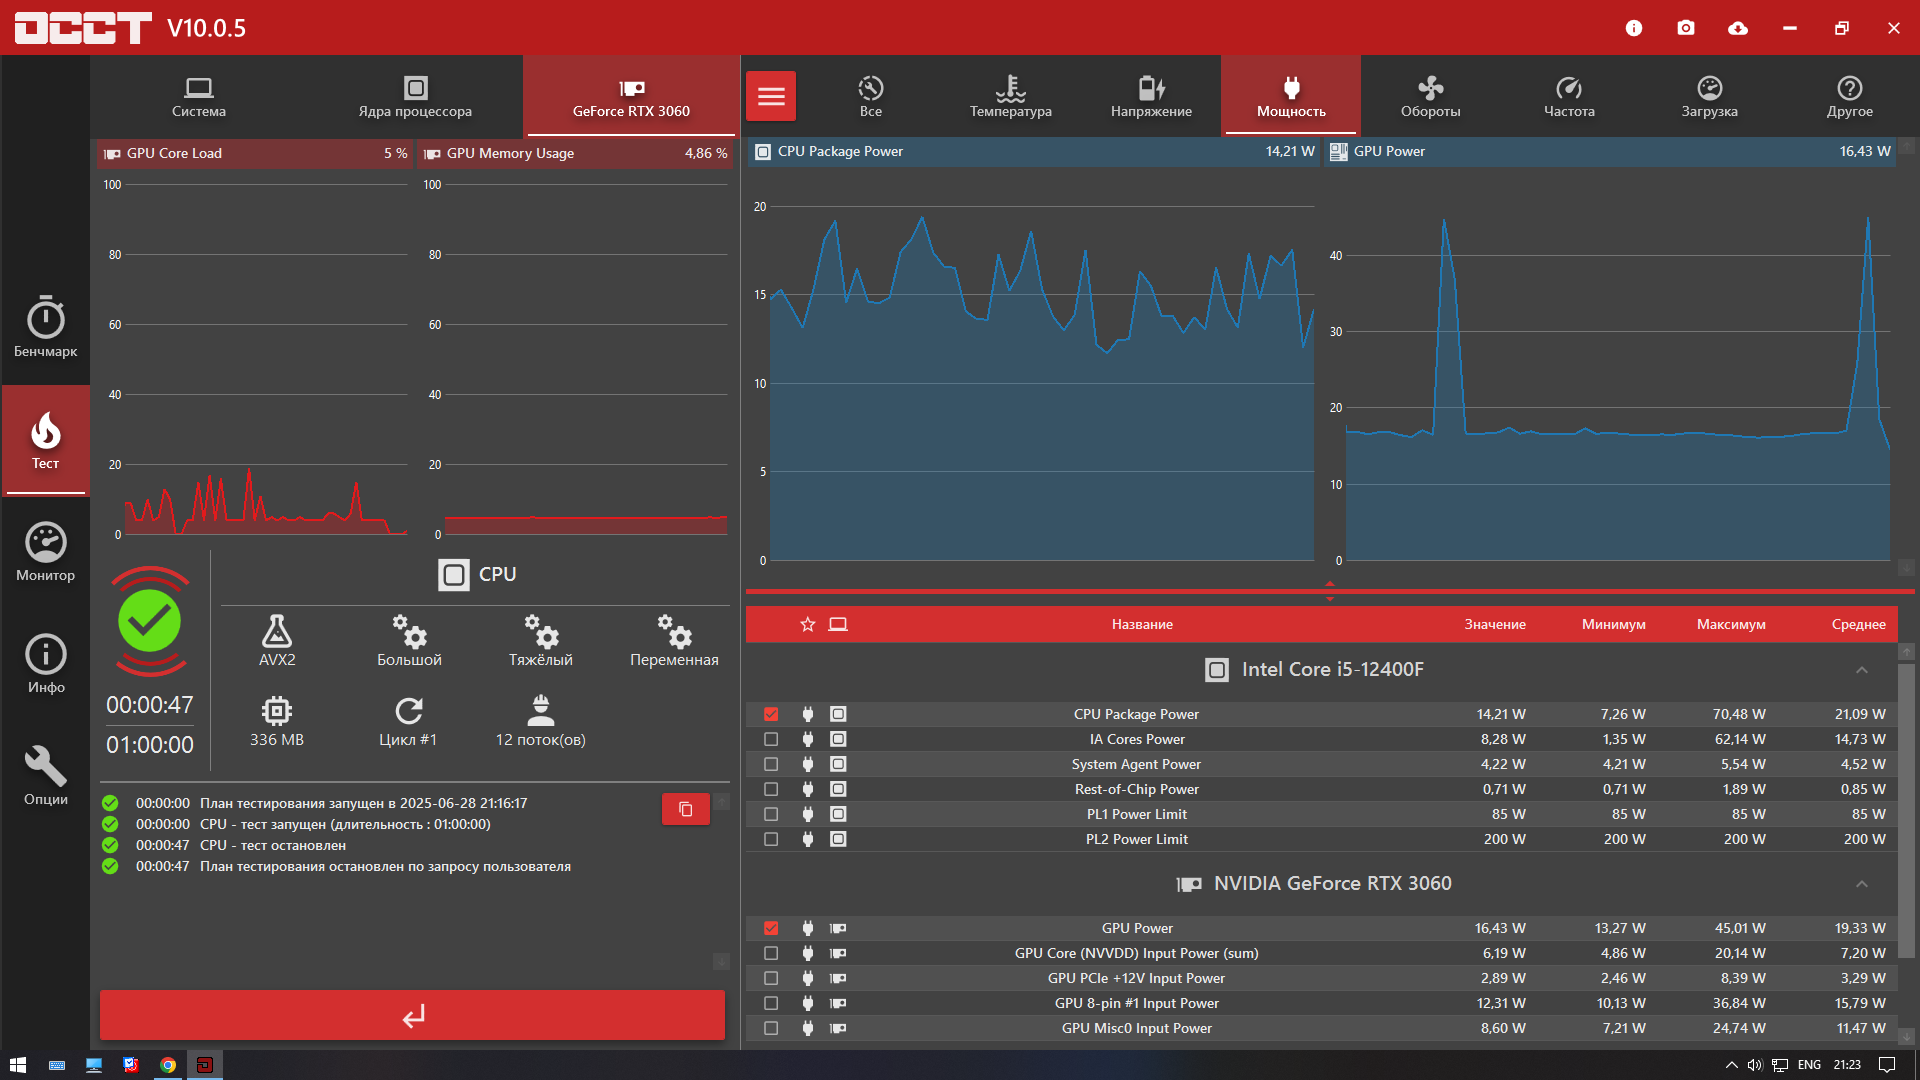Check the IA Cores Power checkbox
Image resolution: width=1920 pixels, height=1080 pixels.
click(x=771, y=739)
